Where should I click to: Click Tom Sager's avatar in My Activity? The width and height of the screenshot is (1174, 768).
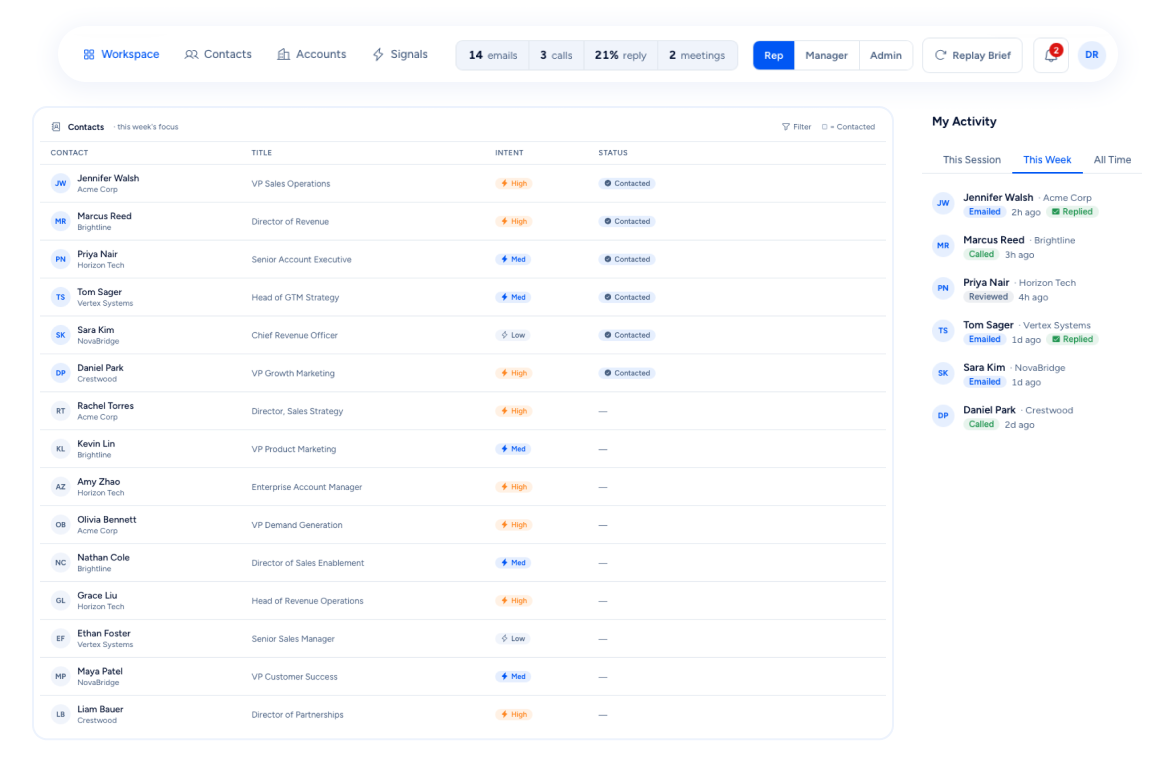click(x=943, y=331)
